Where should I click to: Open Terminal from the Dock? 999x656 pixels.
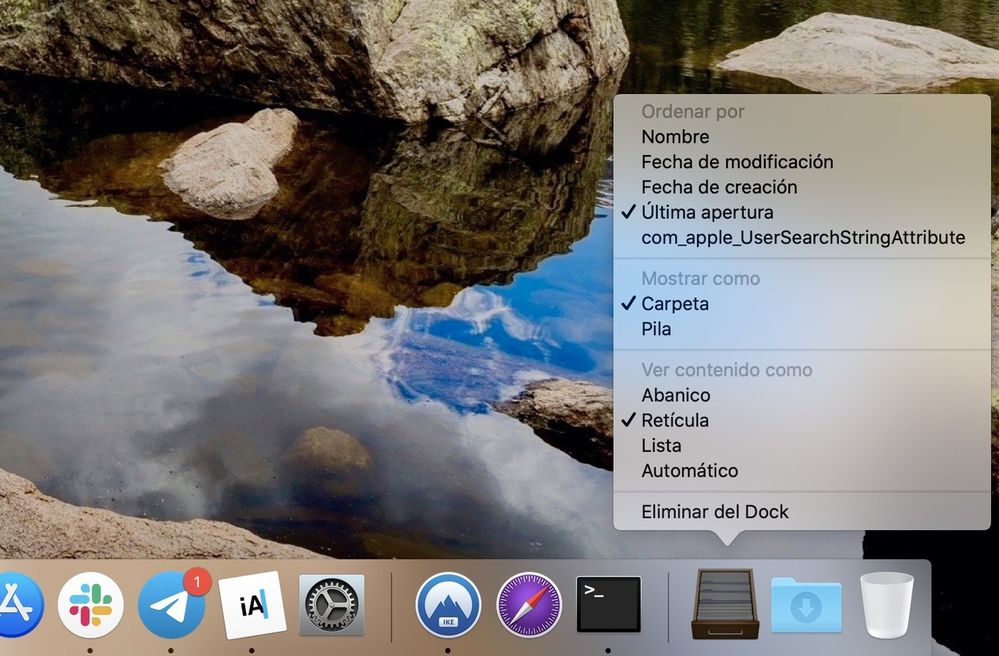[x=608, y=604]
